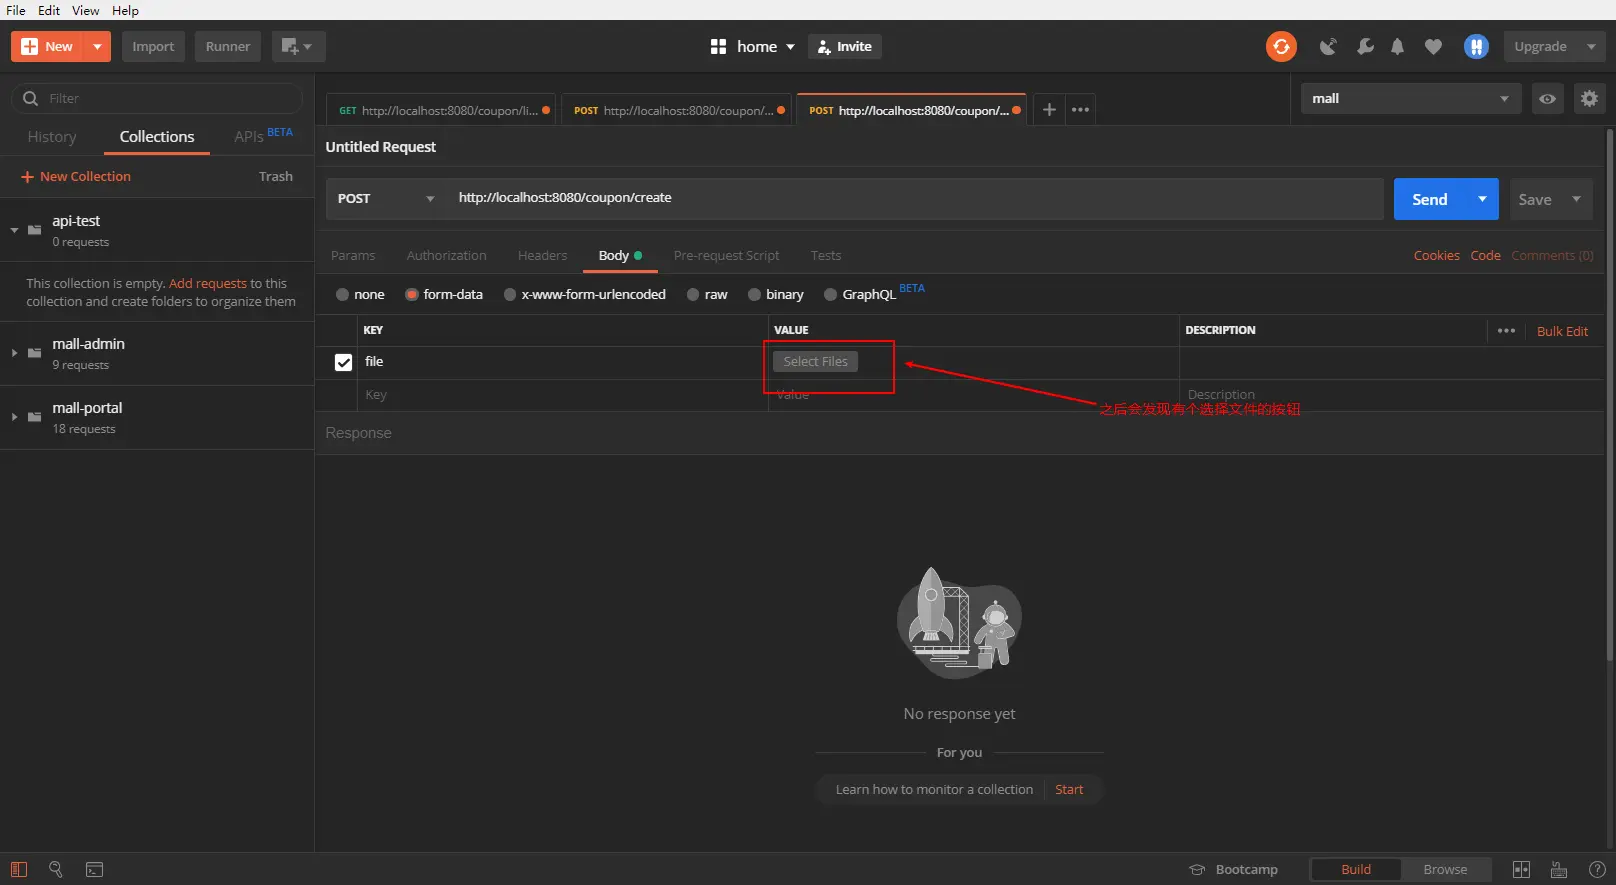This screenshot has height=885, width=1616.
Task: Open the Headers tab
Action: [542, 255]
